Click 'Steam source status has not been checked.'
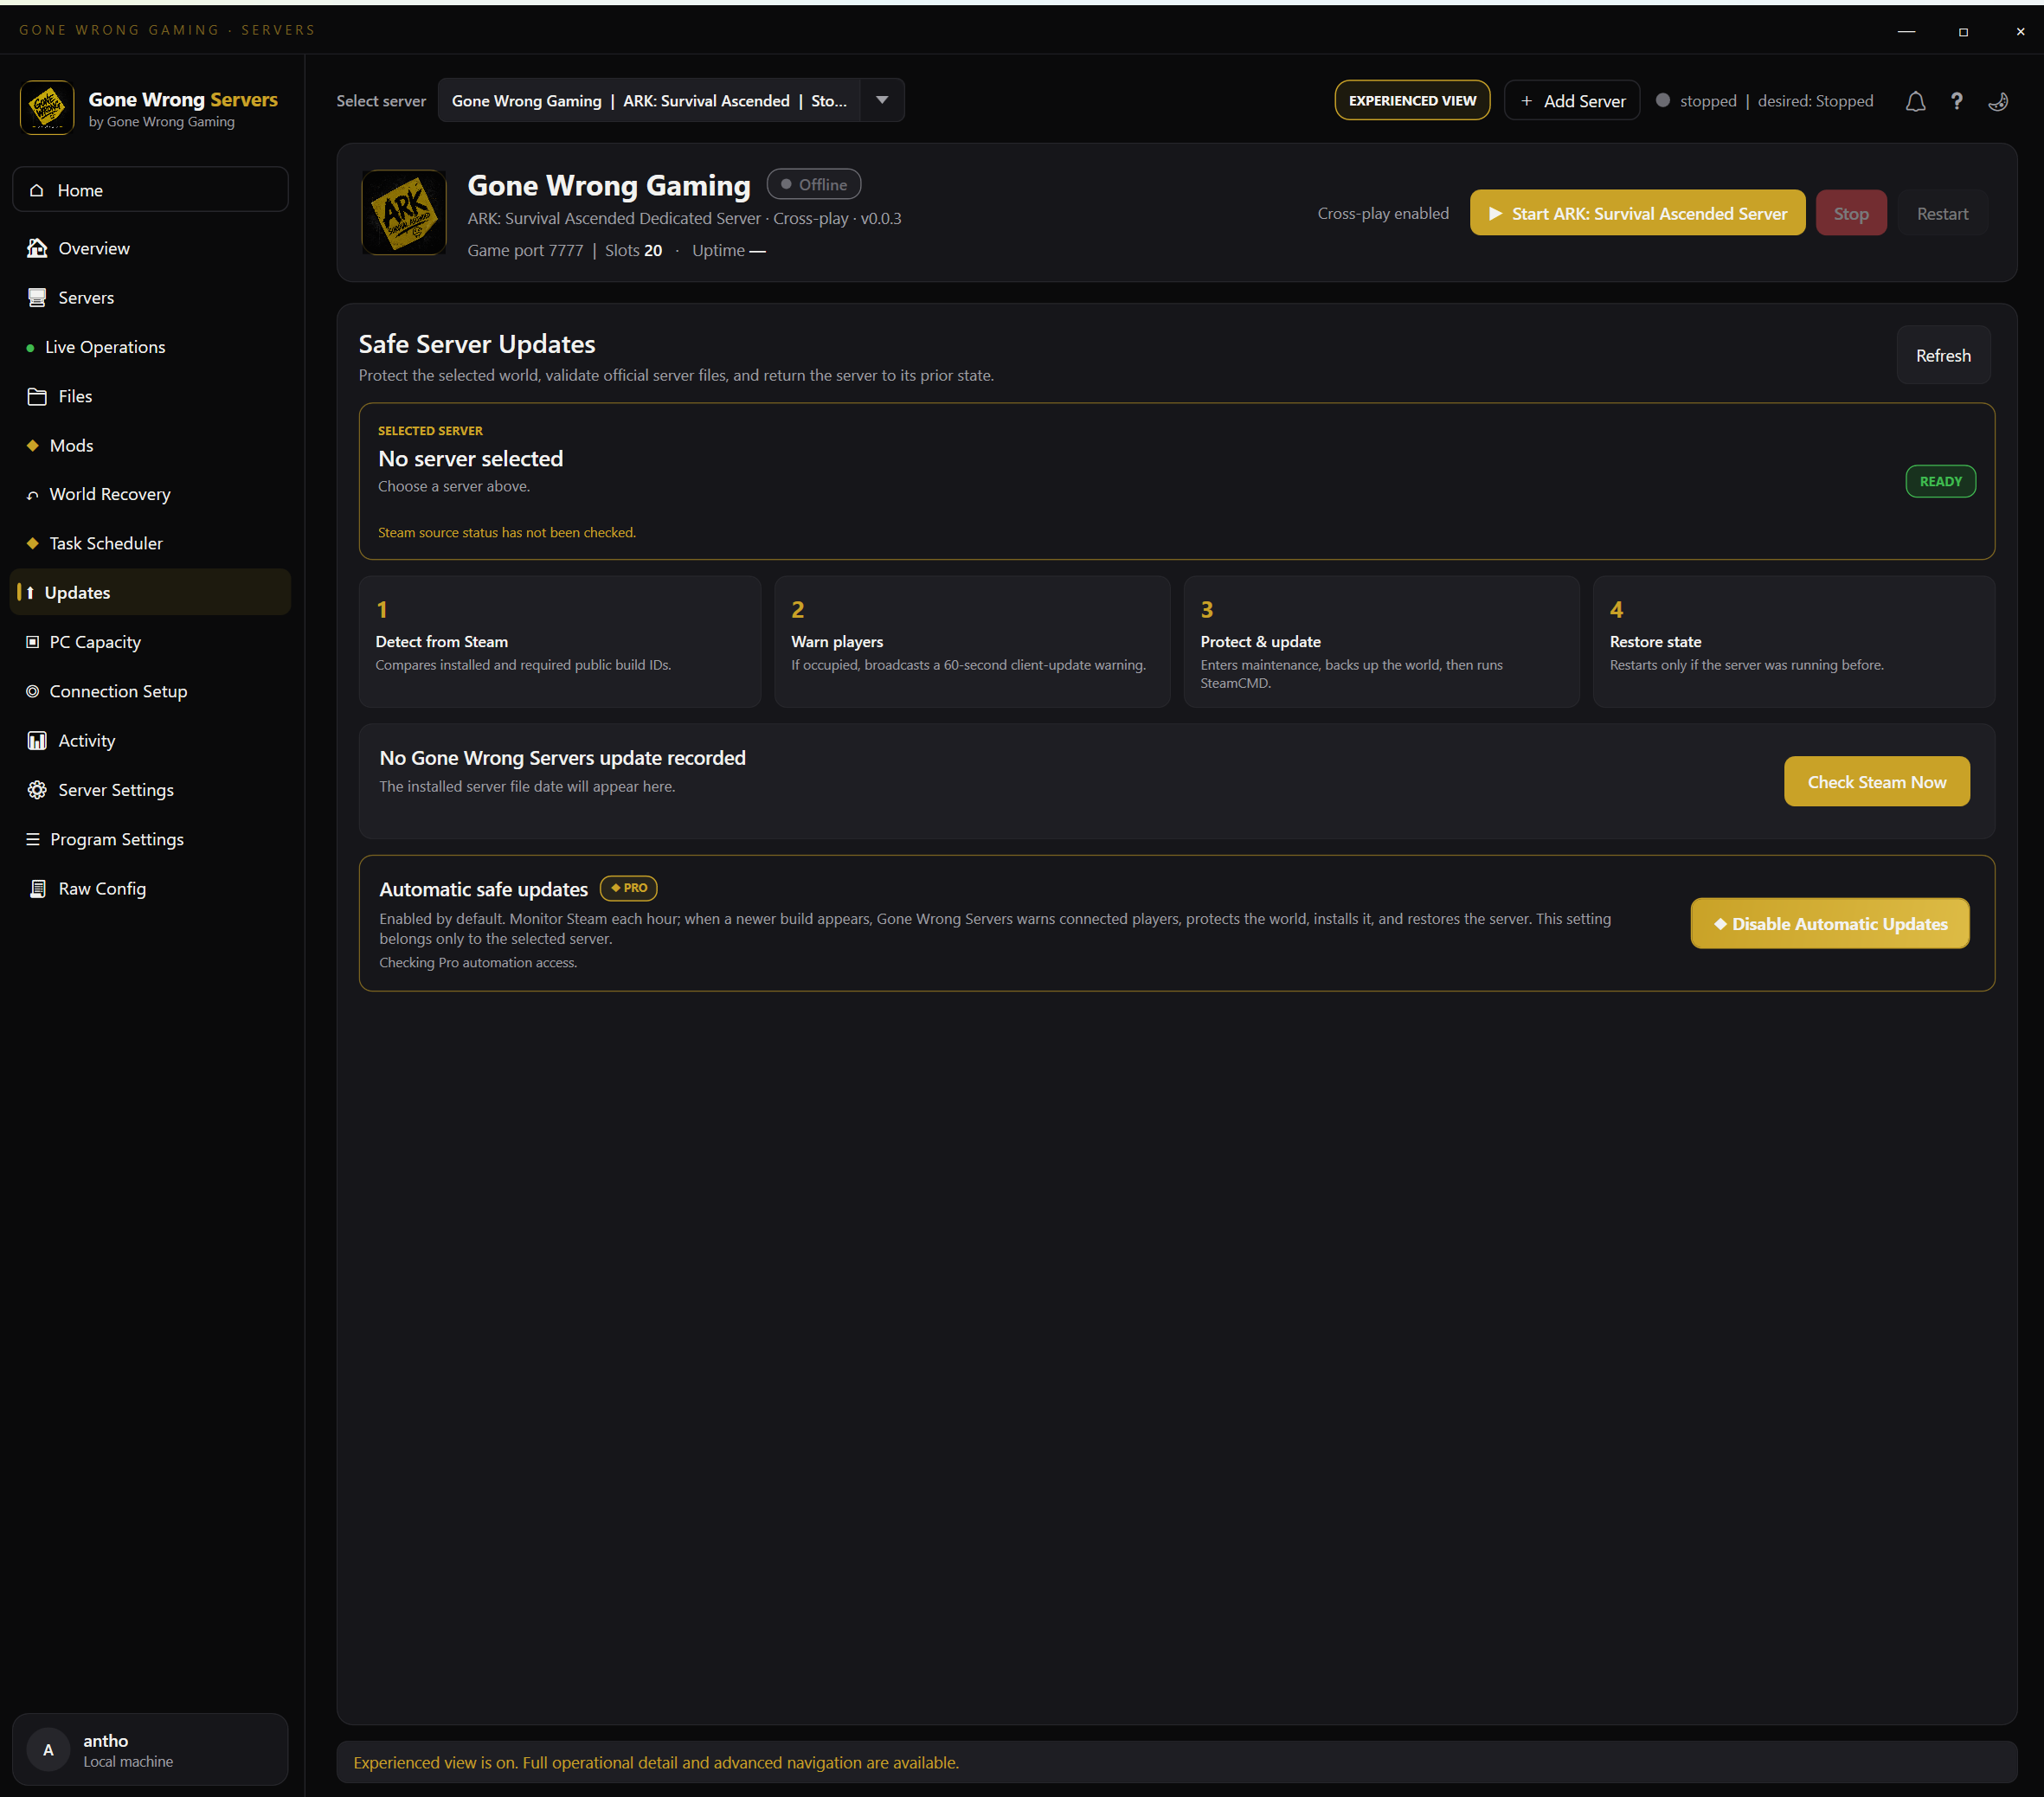The height and width of the screenshot is (1797, 2044). 507,532
